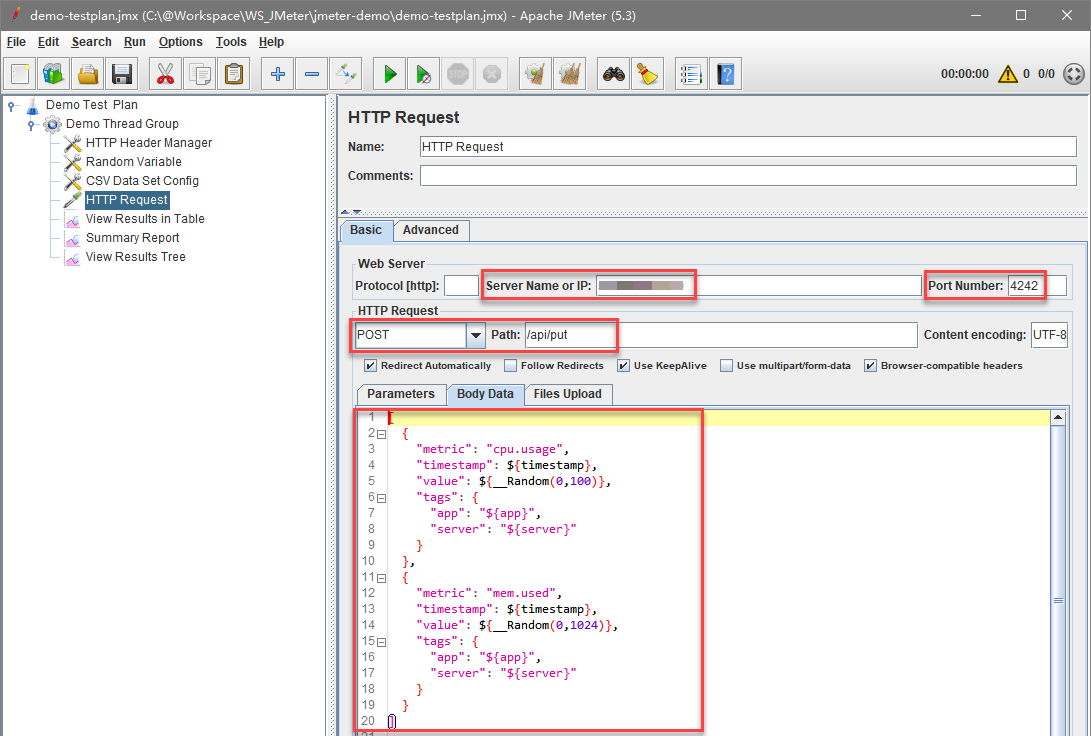The height and width of the screenshot is (736, 1091).
Task: Click the Toggle enable/disable icon
Action: click(x=346, y=74)
